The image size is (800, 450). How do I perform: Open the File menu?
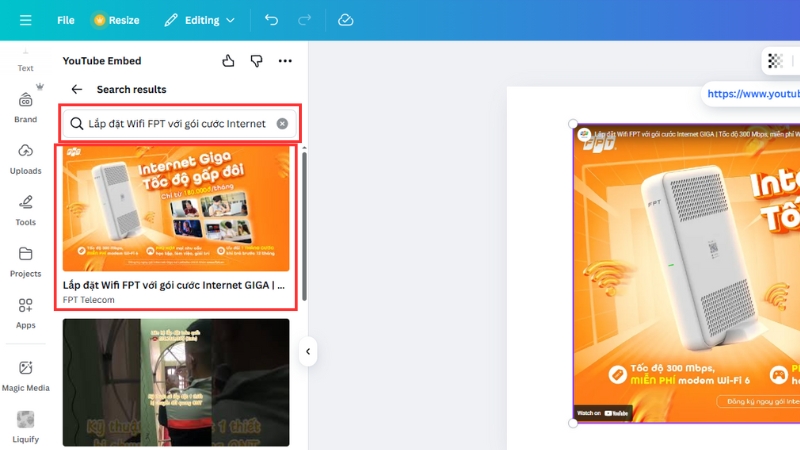click(x=66, y=20)
